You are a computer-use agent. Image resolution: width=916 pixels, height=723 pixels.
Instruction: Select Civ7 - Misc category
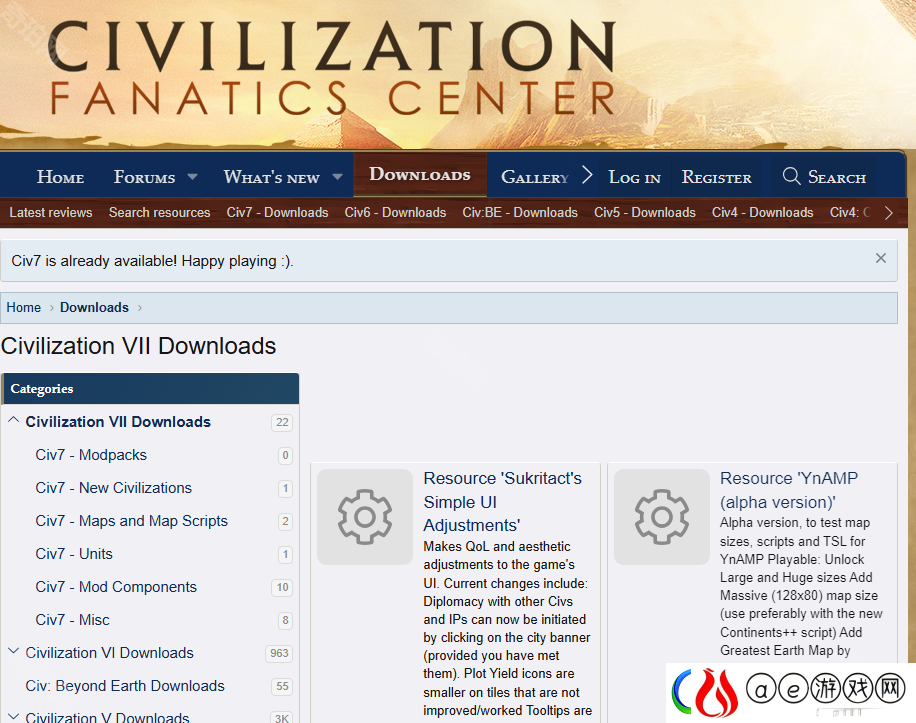pyautogui.click(x=72, y=620)
